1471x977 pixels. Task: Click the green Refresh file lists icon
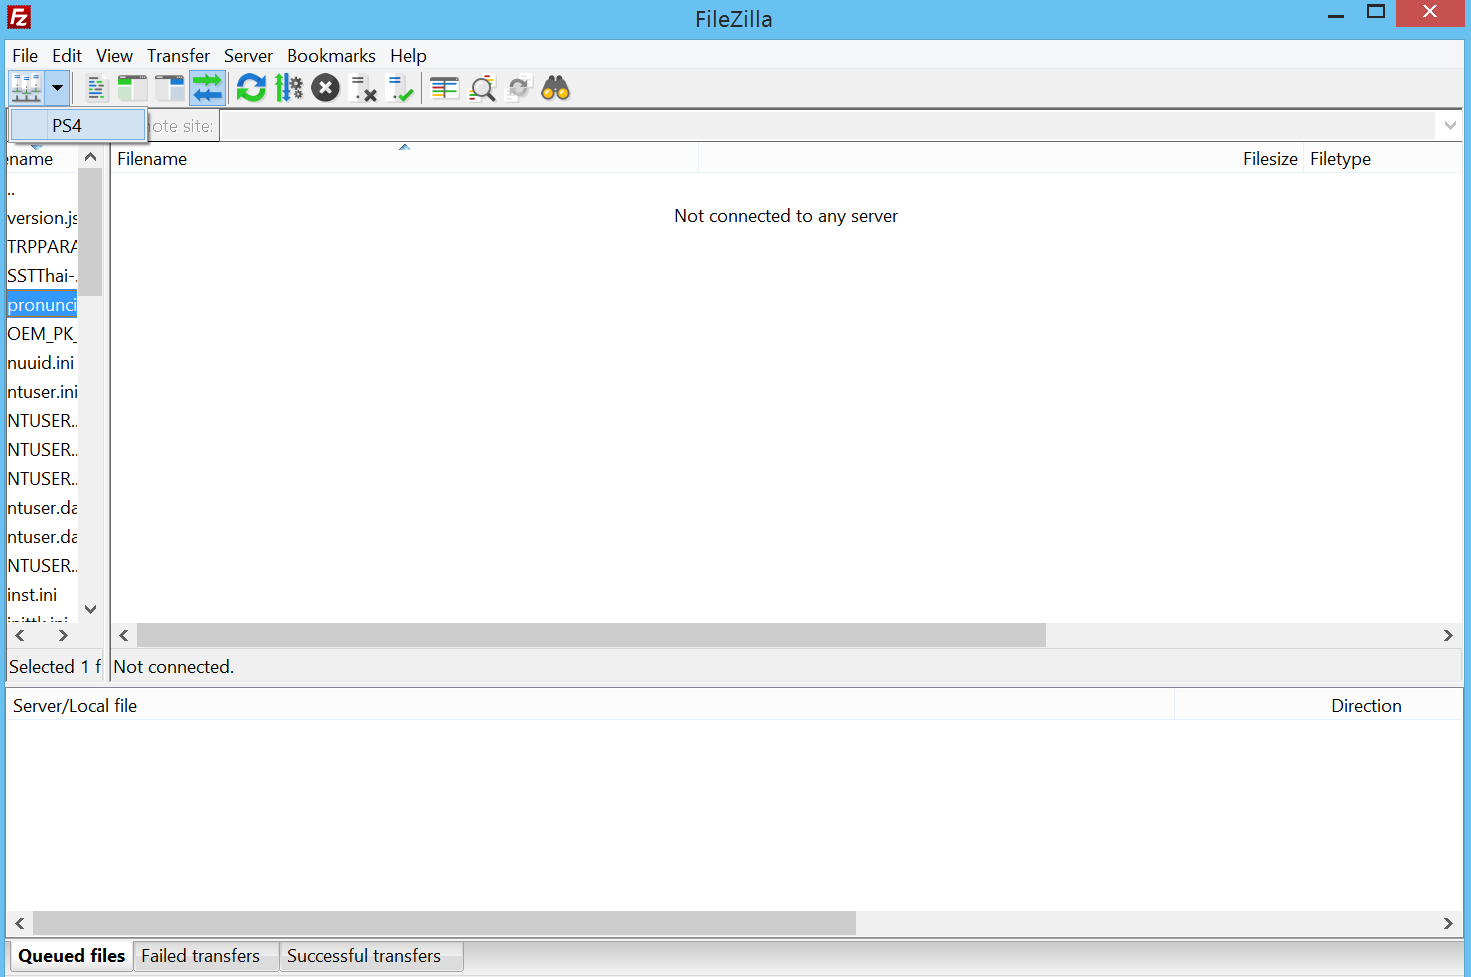251,88
